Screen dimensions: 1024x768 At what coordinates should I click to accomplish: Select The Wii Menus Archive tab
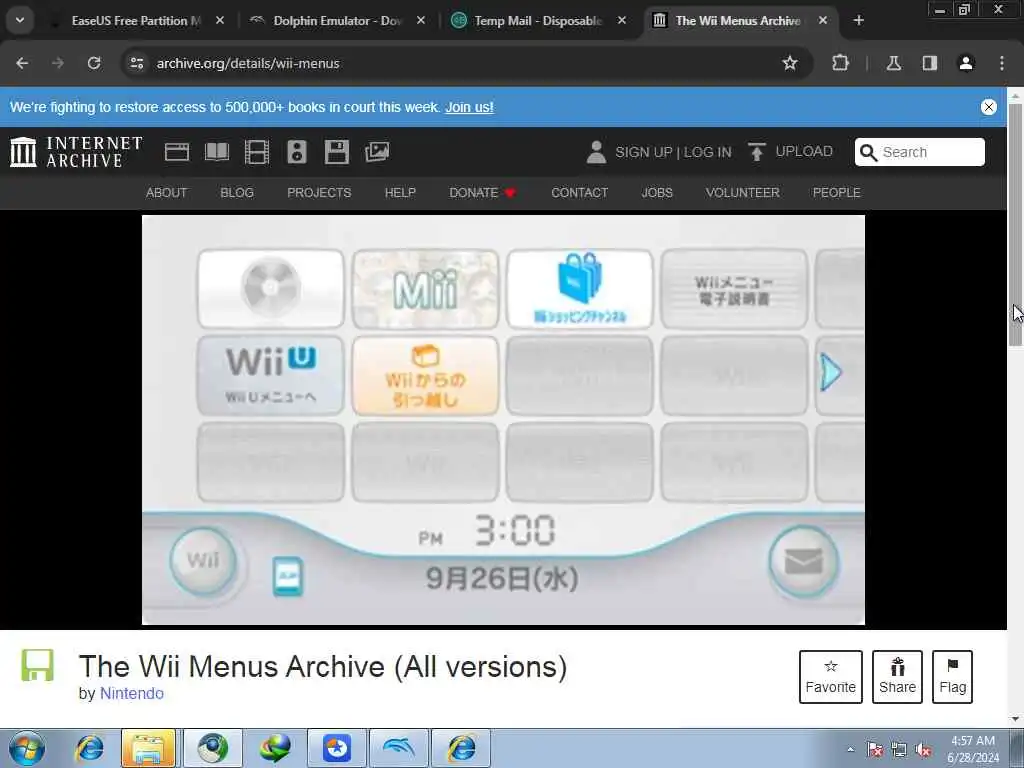pos(739,21)
